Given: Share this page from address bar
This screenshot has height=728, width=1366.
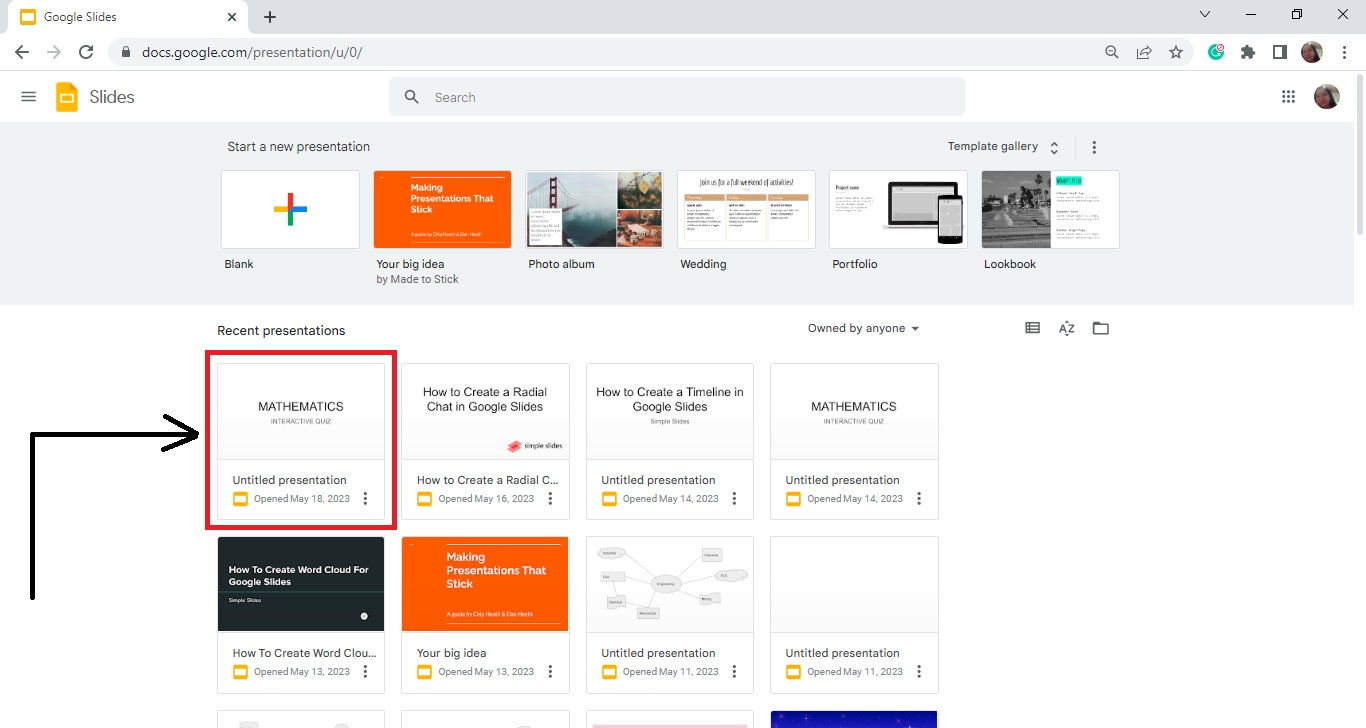Looking at the screenshot, I should [x=1144, y=52].
